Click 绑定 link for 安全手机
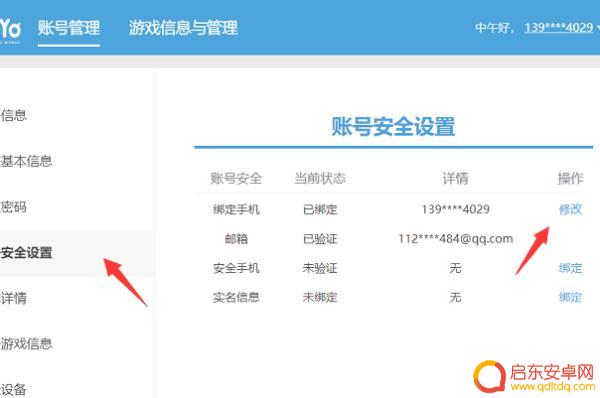 (570, 268)
